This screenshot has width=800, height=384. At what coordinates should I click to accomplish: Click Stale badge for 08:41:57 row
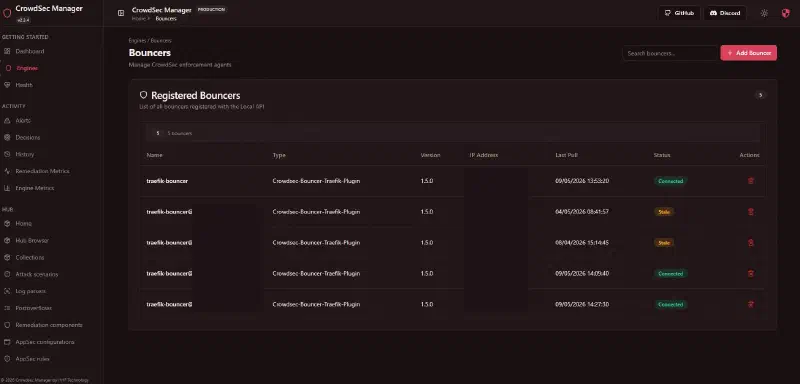point(664,212)
